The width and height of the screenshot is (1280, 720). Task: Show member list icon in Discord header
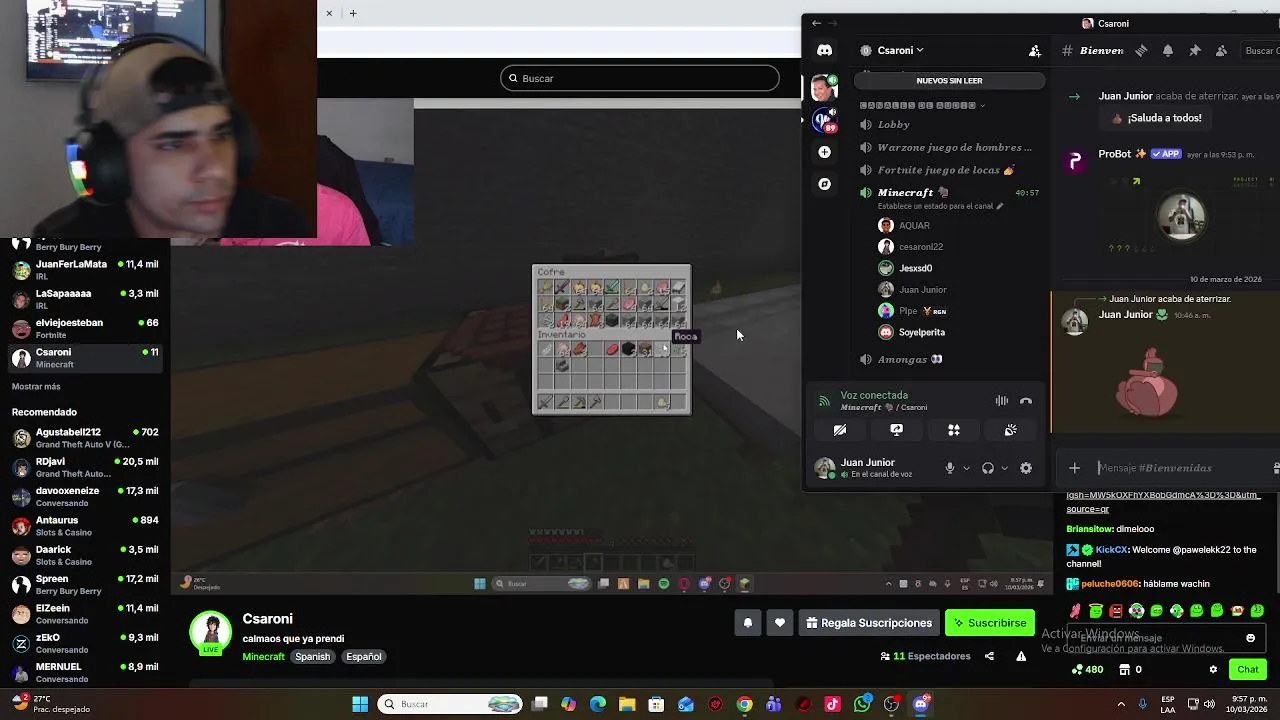point(1221,50)
